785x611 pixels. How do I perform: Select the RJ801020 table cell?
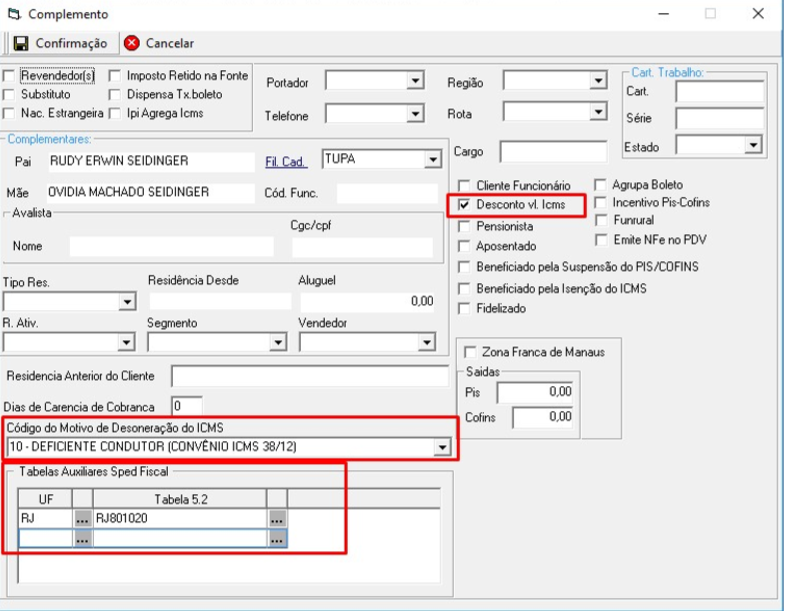[180, 519]
